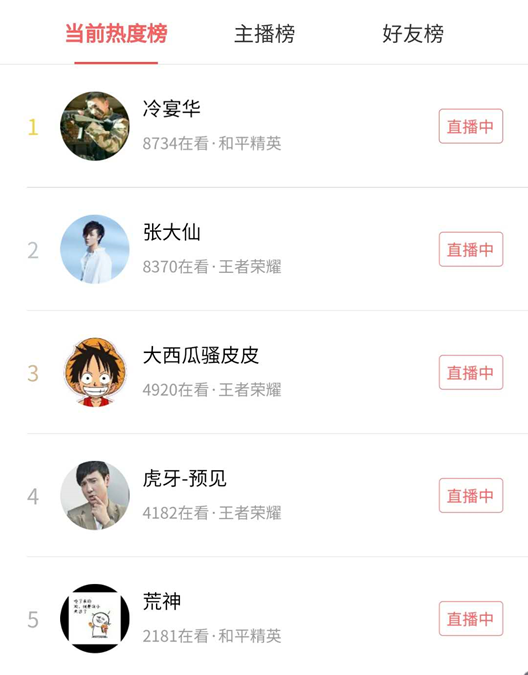Watch 虎牙-预见 via 直播中 button
This screenshot has height=675, width=528.
[x=471, y=495]
